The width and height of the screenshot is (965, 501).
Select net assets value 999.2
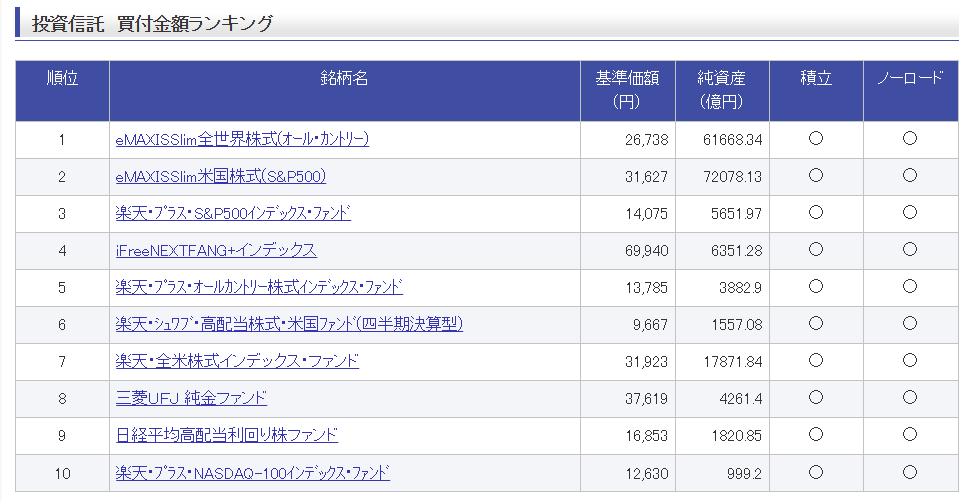[x=744, y=474]
